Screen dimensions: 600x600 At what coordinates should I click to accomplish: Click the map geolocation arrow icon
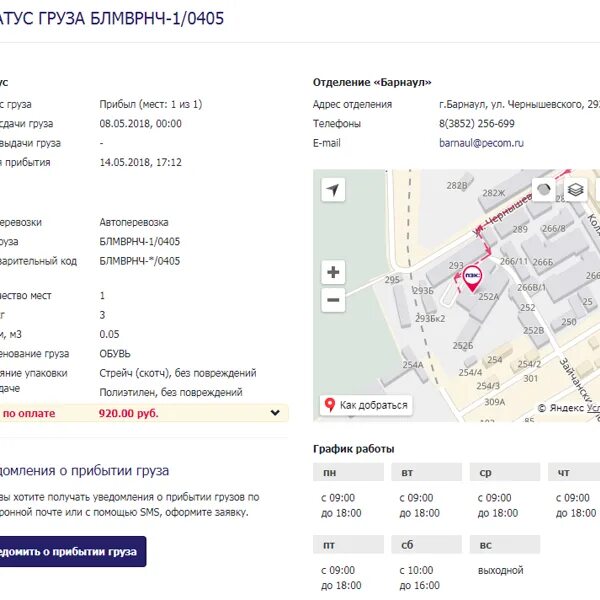coord(333,189)
